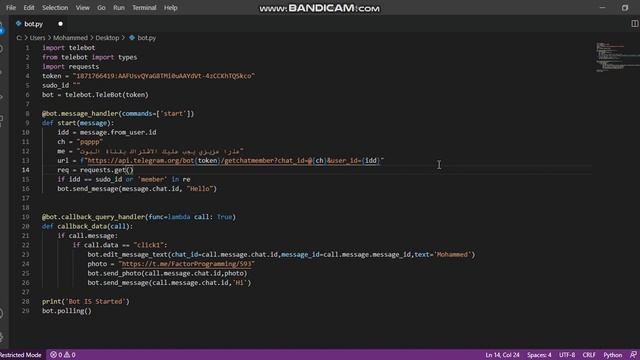Click the @bot.callback_query_handler decorator line
The image size is (640, 360).
[x=139, y=217]
